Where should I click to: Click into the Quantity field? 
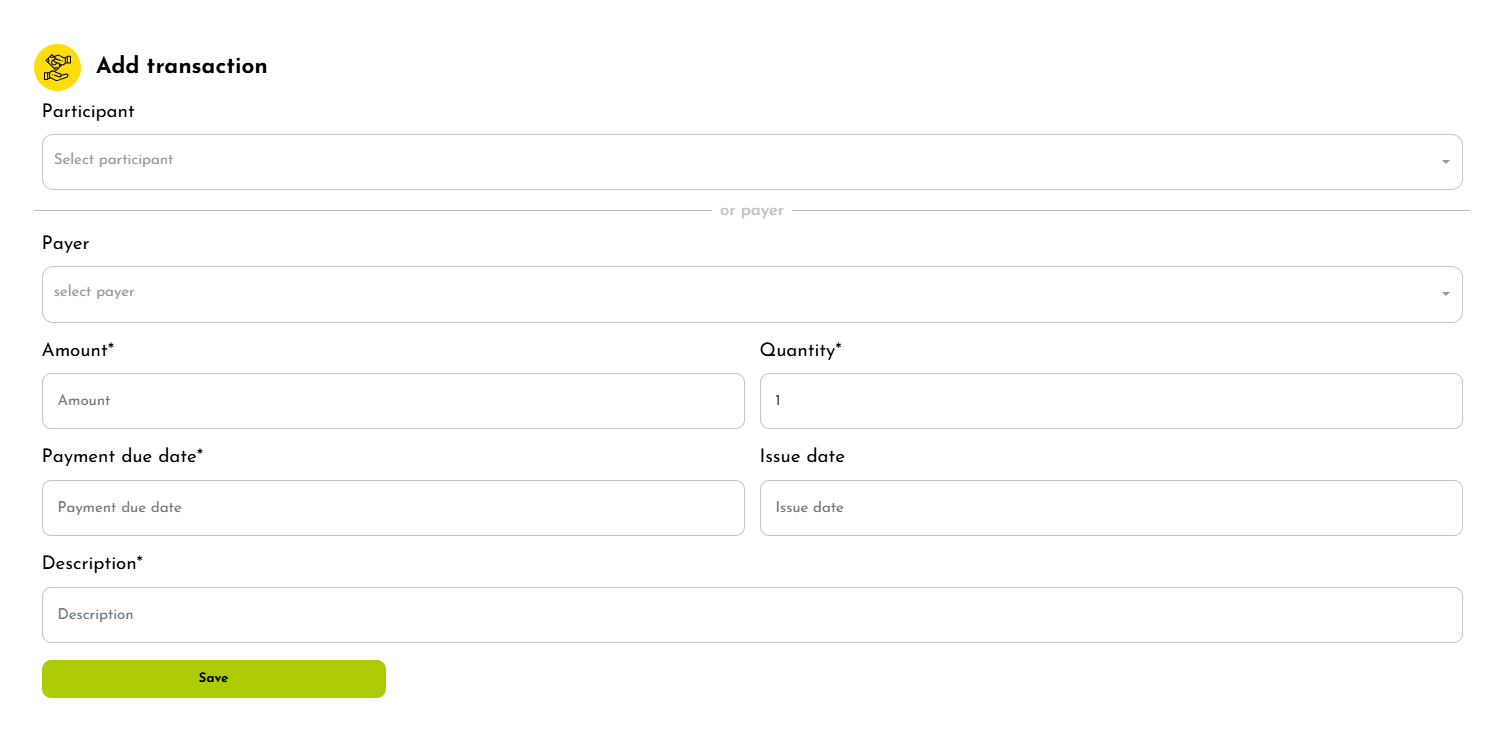(1110, 401)
